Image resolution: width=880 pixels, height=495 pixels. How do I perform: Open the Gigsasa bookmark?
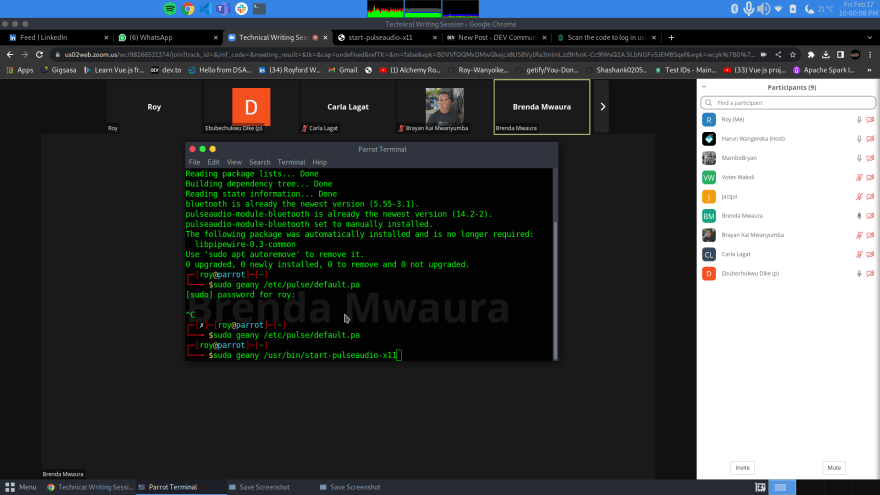[59, 70]
